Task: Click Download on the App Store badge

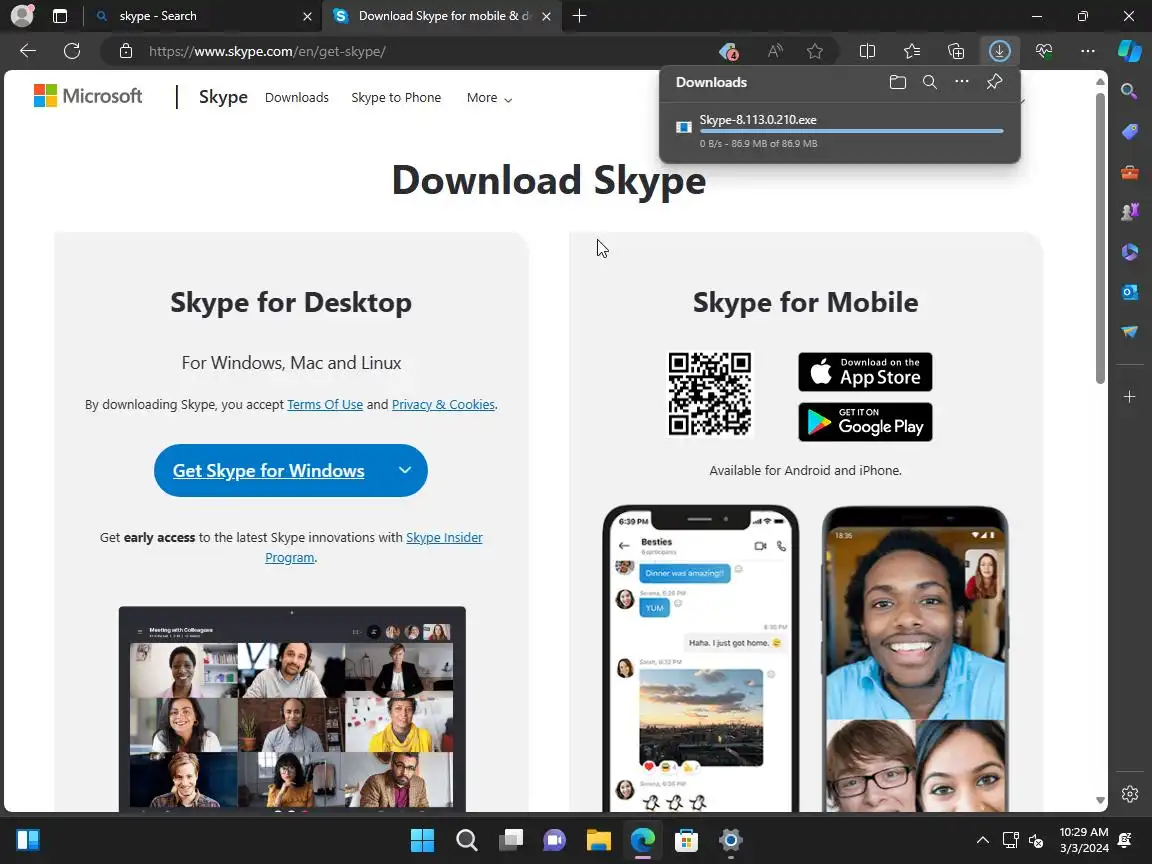Action: (x=865, y=372)
